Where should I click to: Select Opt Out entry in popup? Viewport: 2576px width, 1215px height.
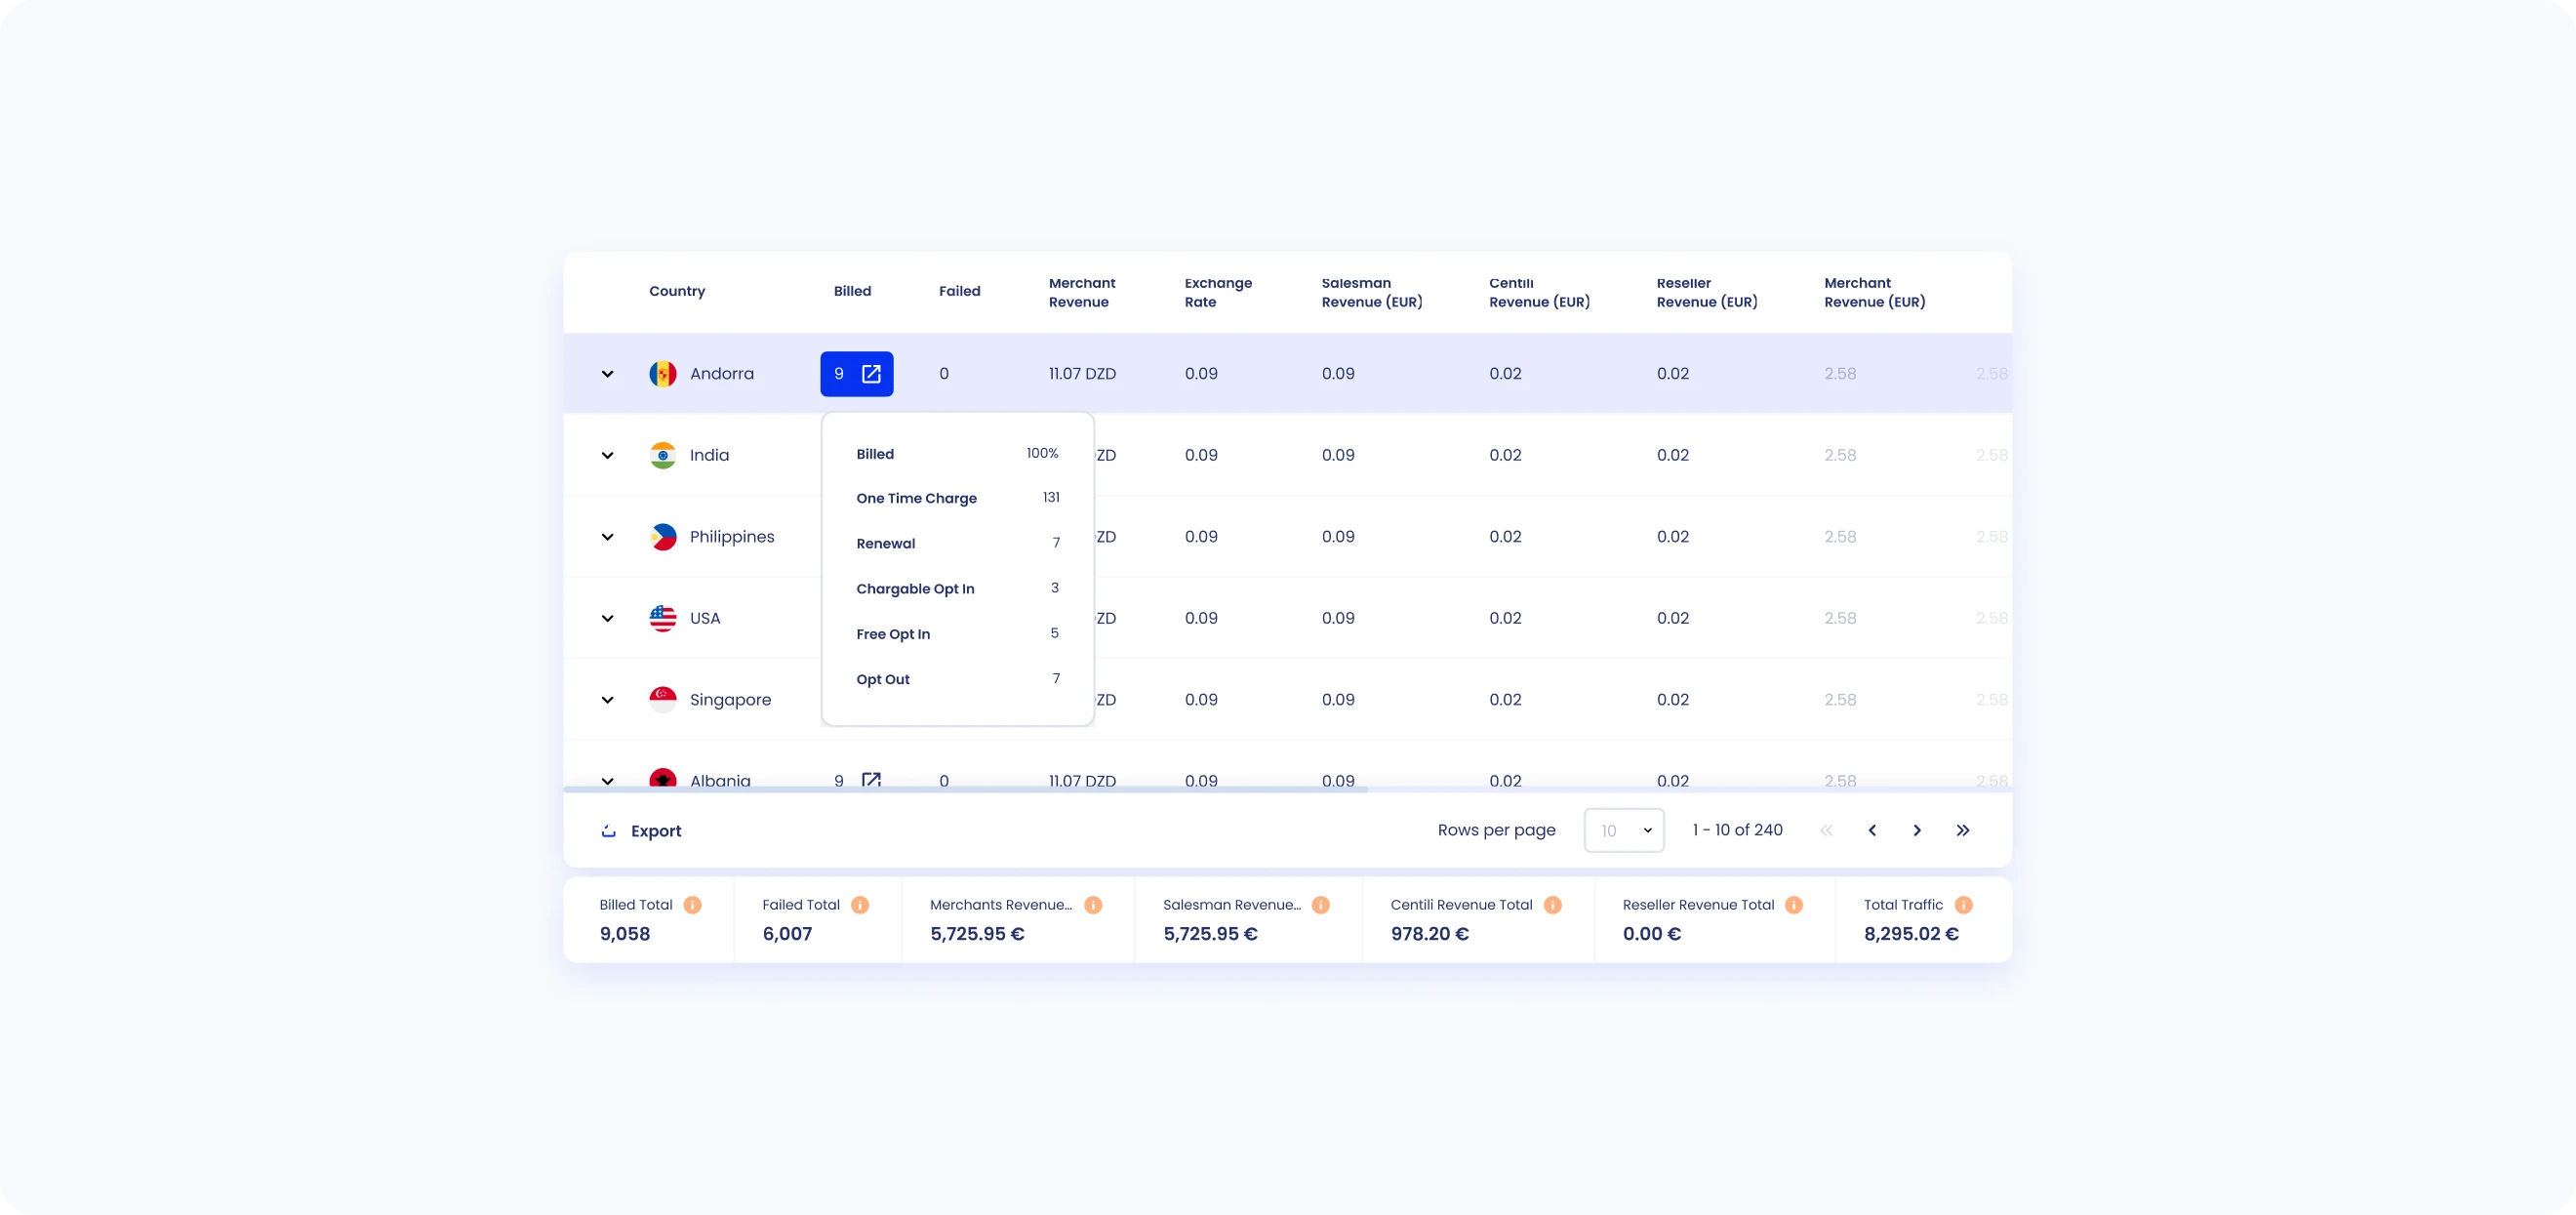(883, 679)
